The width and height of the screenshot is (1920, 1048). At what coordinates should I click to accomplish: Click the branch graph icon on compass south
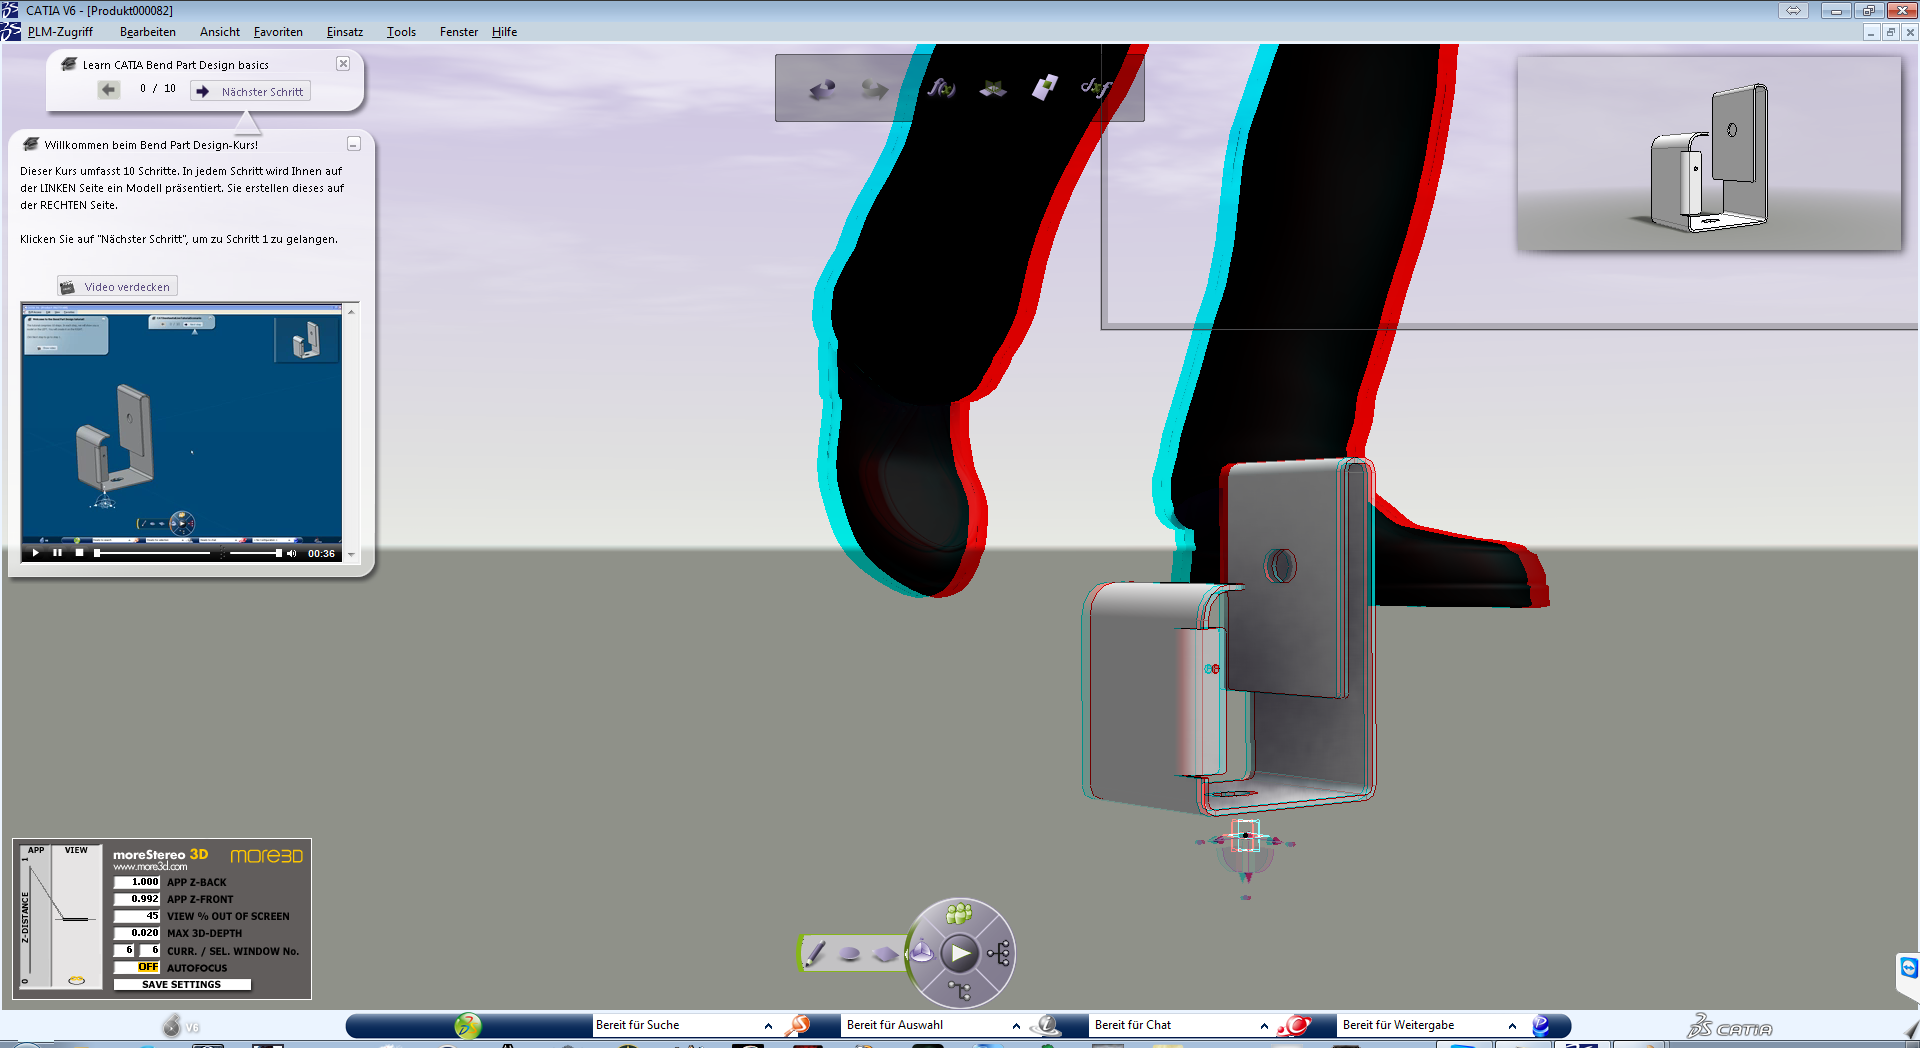click(x=960, y=991)
